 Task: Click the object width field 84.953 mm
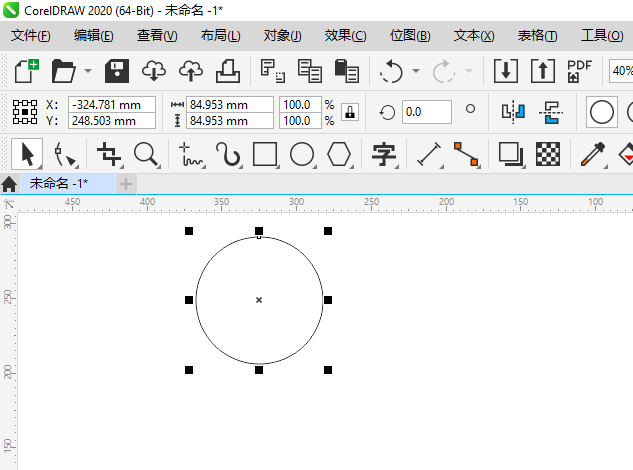click(230, 105)
